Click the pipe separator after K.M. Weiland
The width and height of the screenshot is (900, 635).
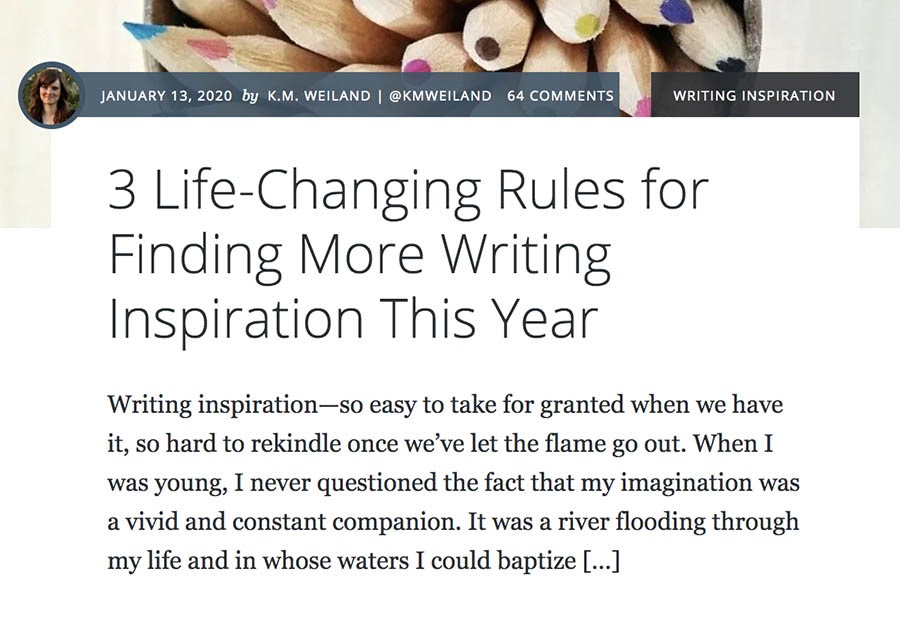(380, 96)
